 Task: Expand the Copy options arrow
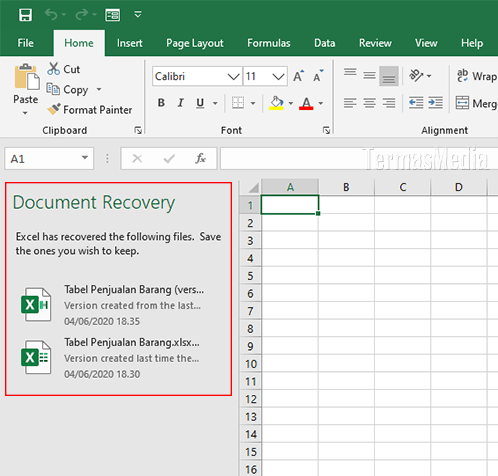(99, 89)
